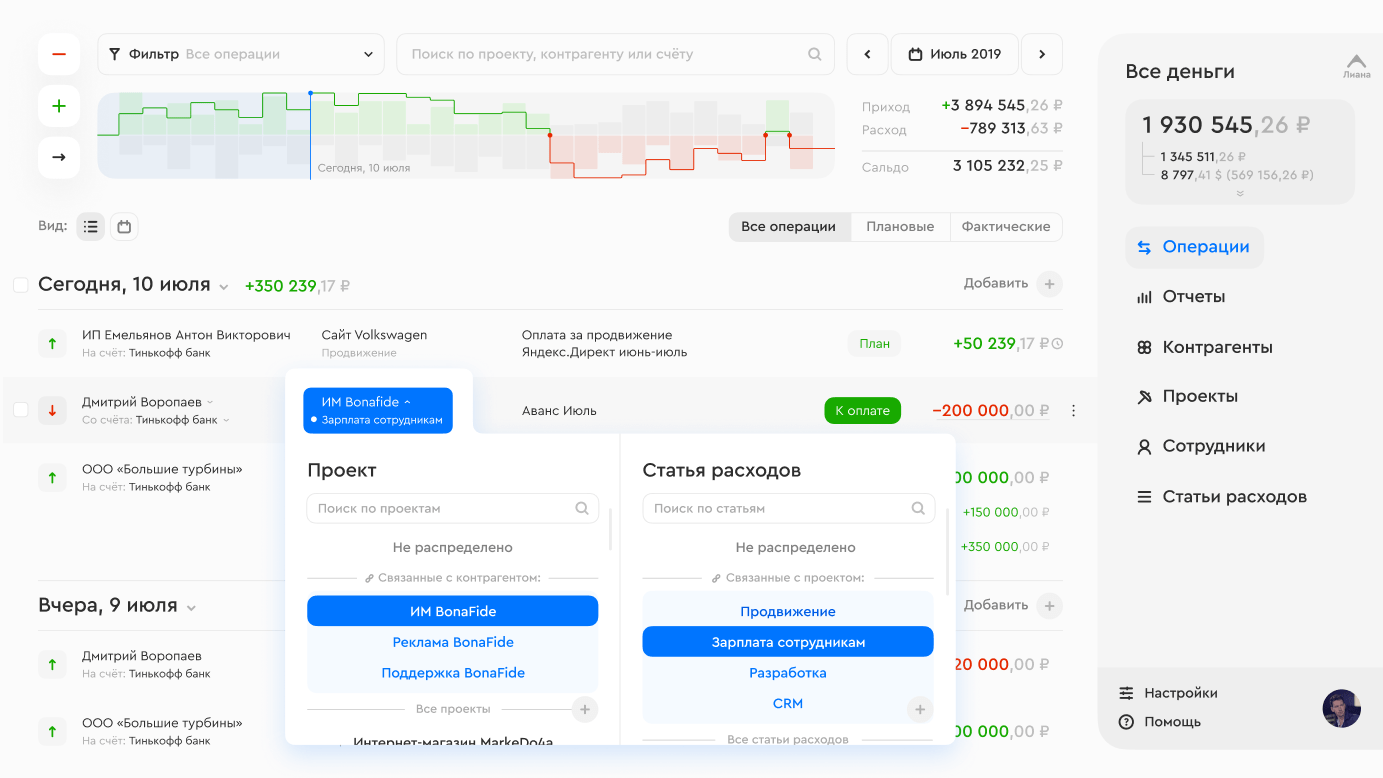Select Плановые operations filter
Screen dimensions: 1383x778
click(900, 227)
